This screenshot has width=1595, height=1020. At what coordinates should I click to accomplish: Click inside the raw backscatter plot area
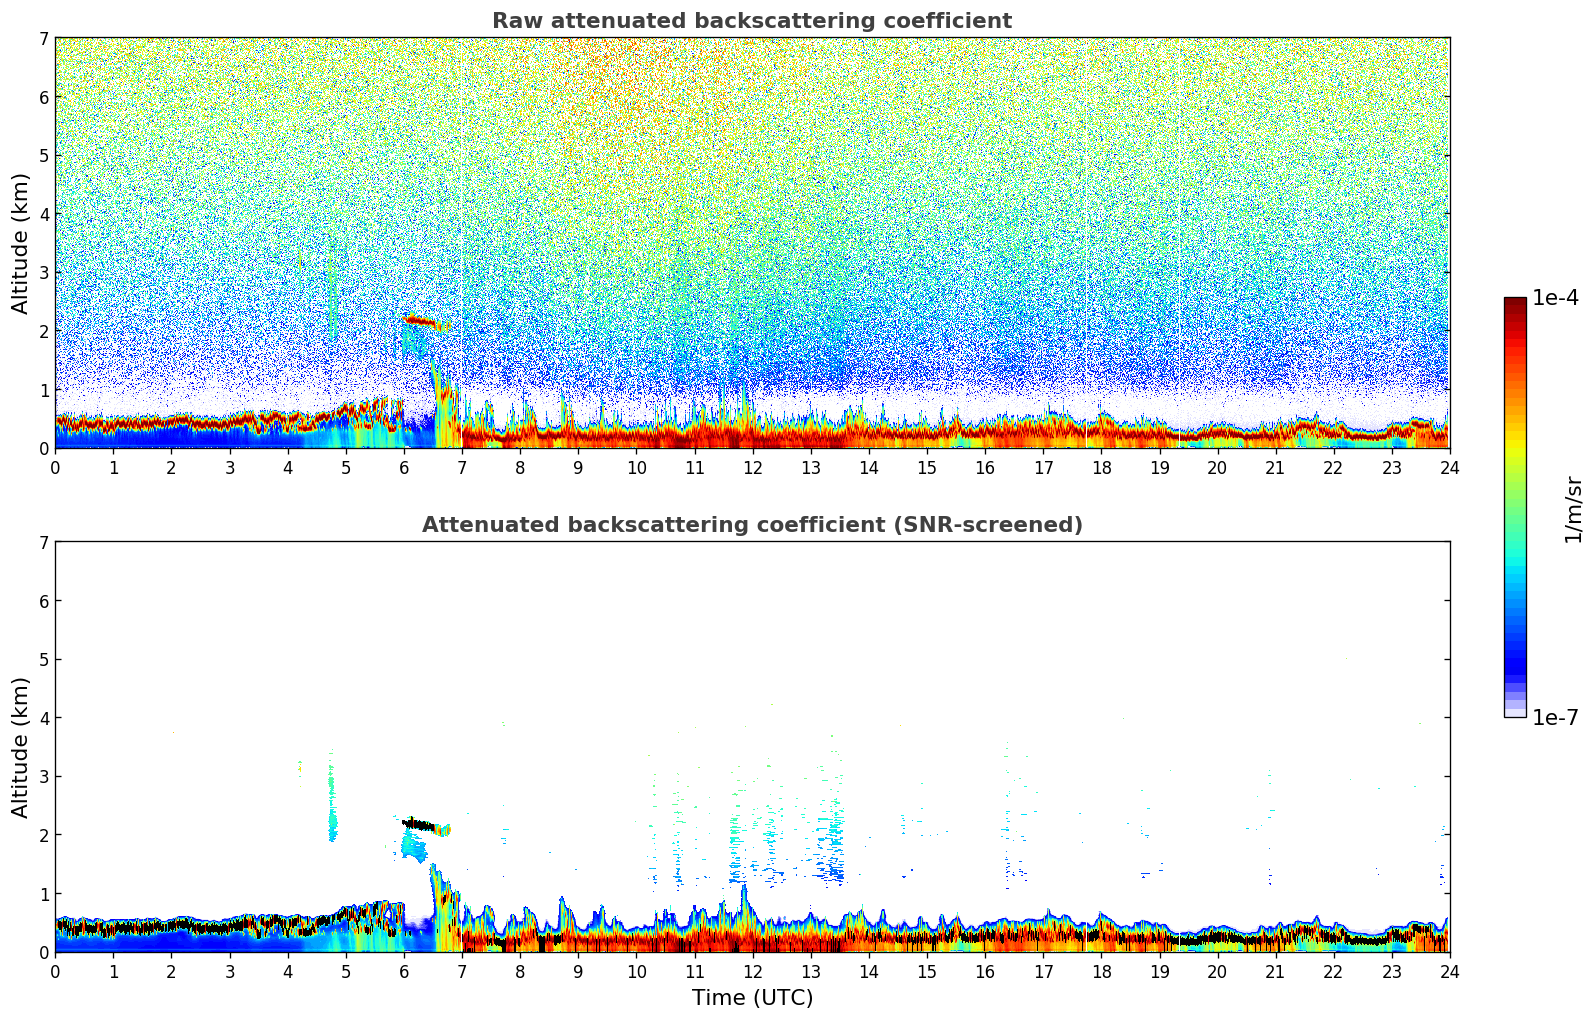click(752, 243)
